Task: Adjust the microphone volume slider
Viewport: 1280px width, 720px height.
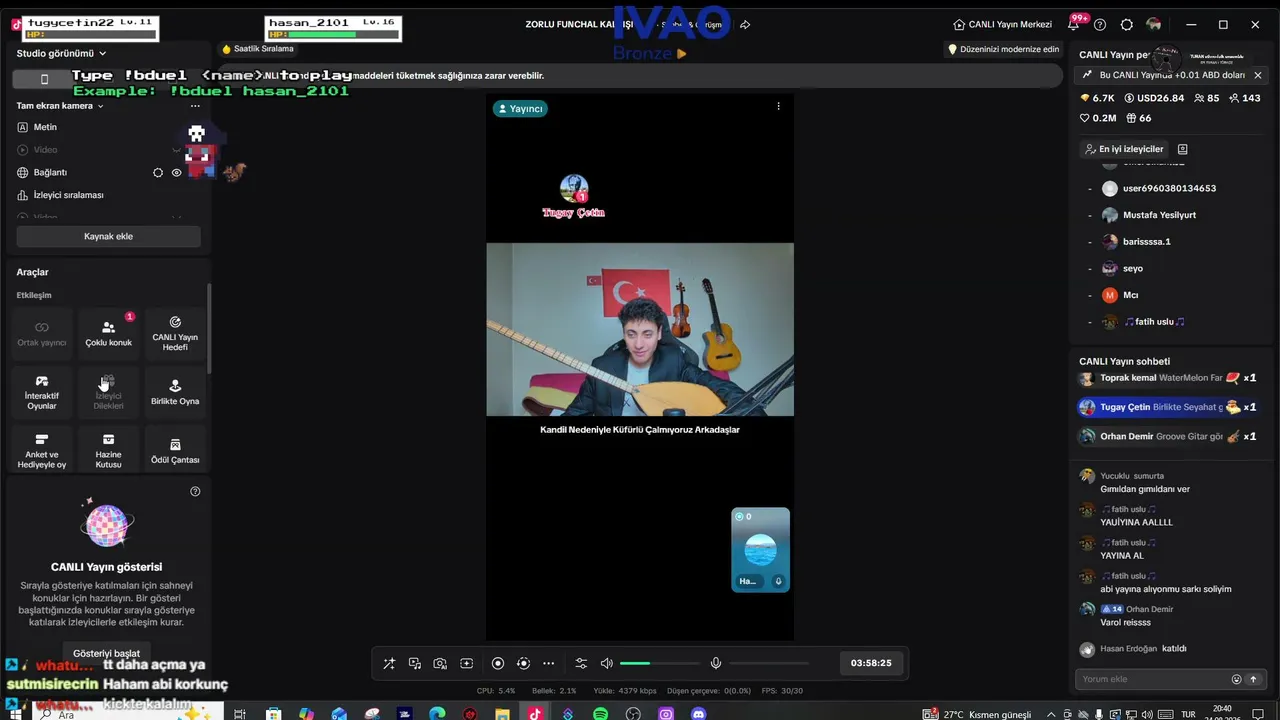Action: [x=769, y=663]
